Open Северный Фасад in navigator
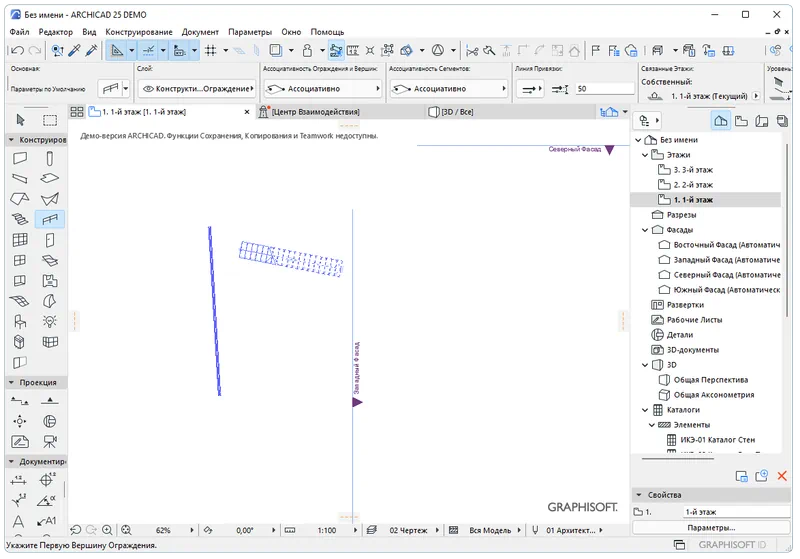Viewport: 800px width, 559px height. (726, 274)
